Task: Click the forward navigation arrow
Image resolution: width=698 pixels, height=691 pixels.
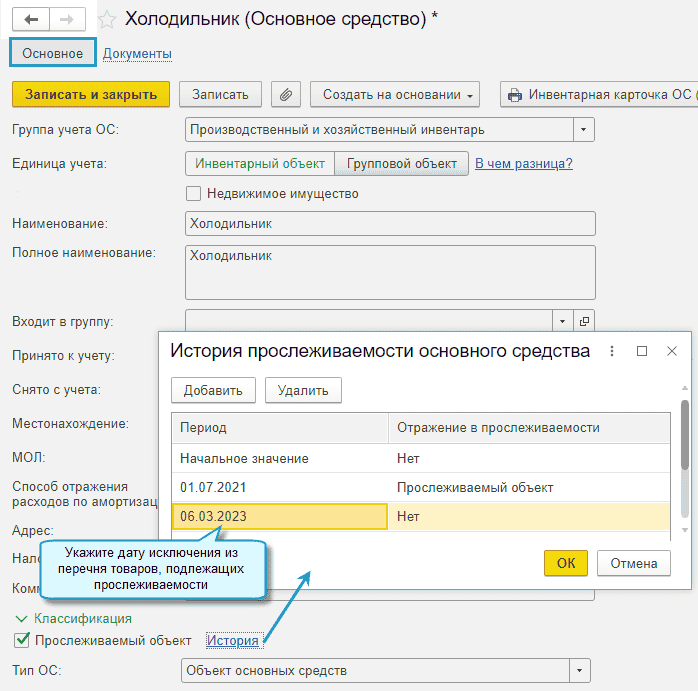Action: 66,19
